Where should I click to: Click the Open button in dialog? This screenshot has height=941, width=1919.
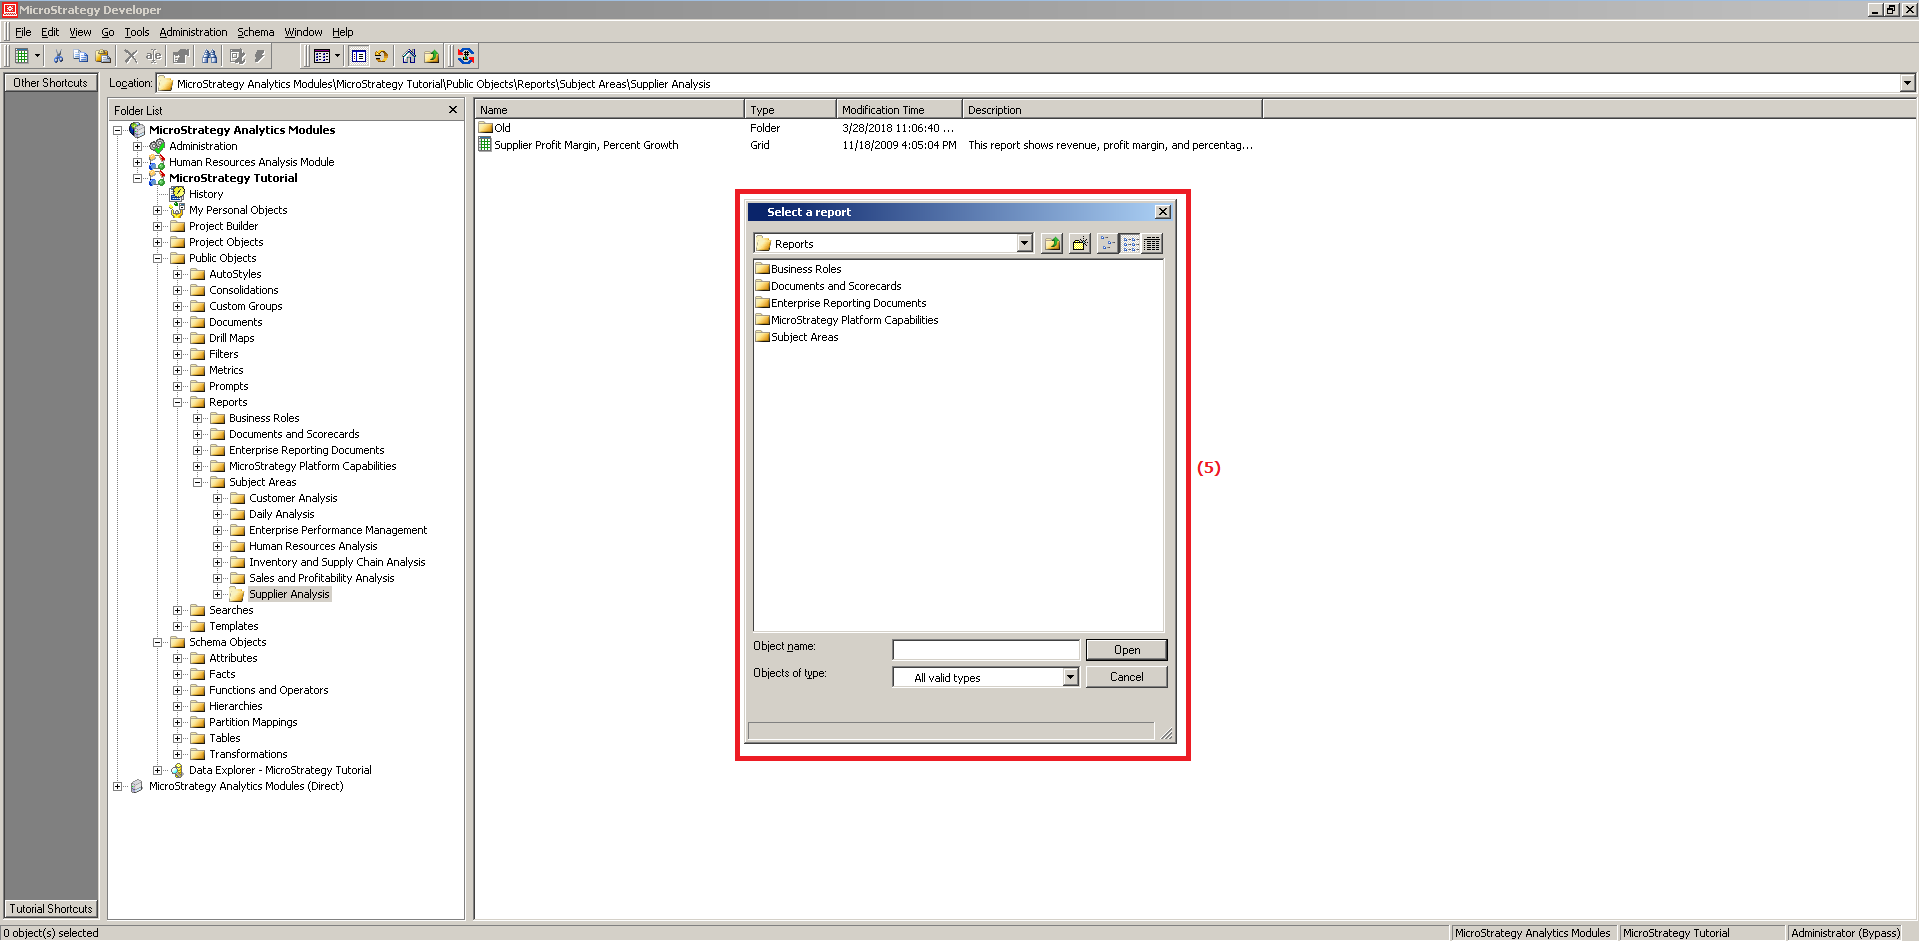(1126, 650)
